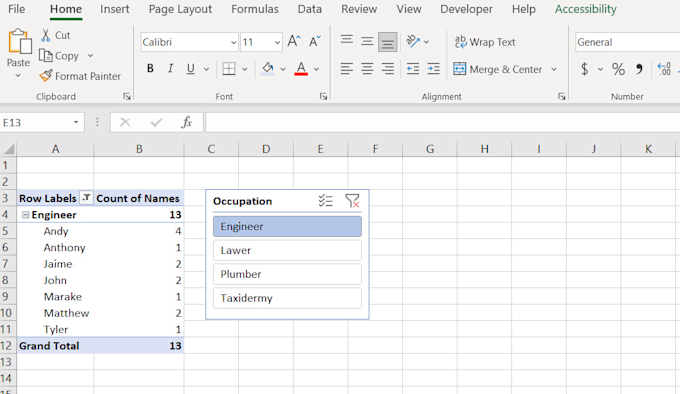Open underline style dropdown arrow
Viewport: 680px width, 394px height.
[x=206, y=69]
